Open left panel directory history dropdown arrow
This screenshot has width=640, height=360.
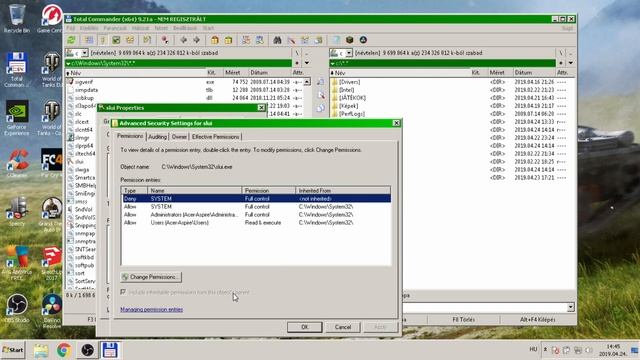[x=307, y=63]
